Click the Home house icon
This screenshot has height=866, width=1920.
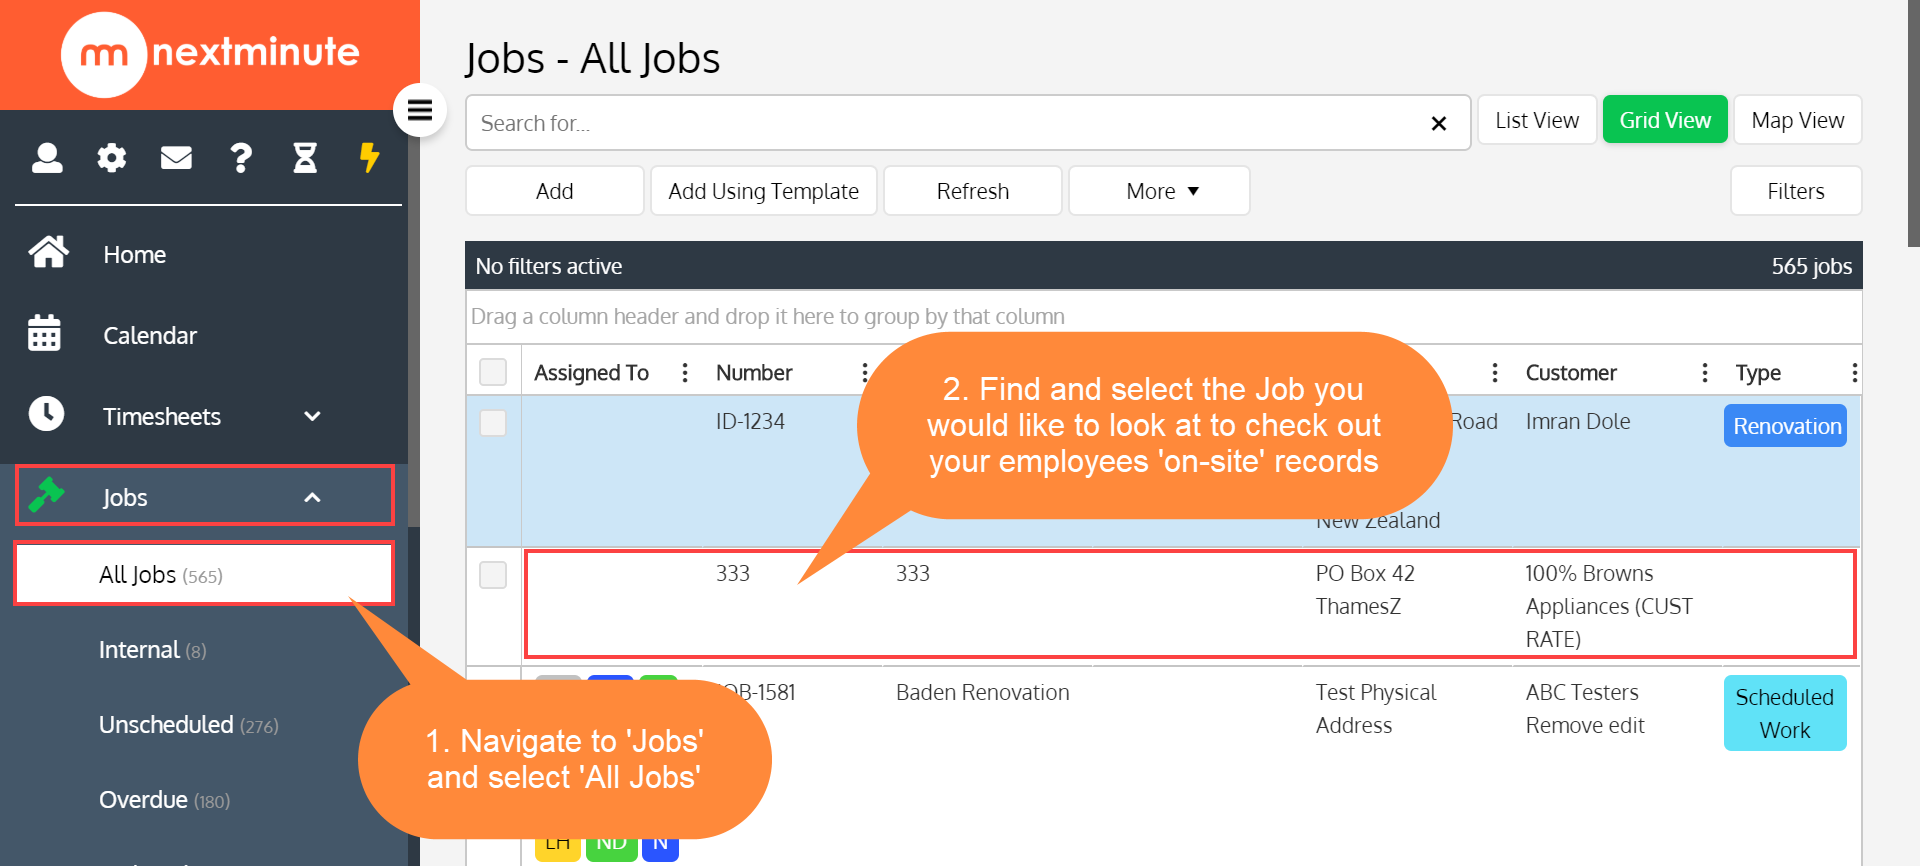[x=48, y=253]
